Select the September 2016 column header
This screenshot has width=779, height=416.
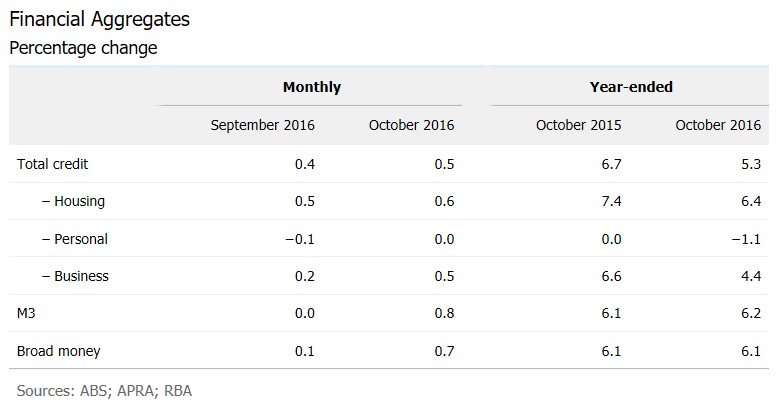tap(262, 125)
